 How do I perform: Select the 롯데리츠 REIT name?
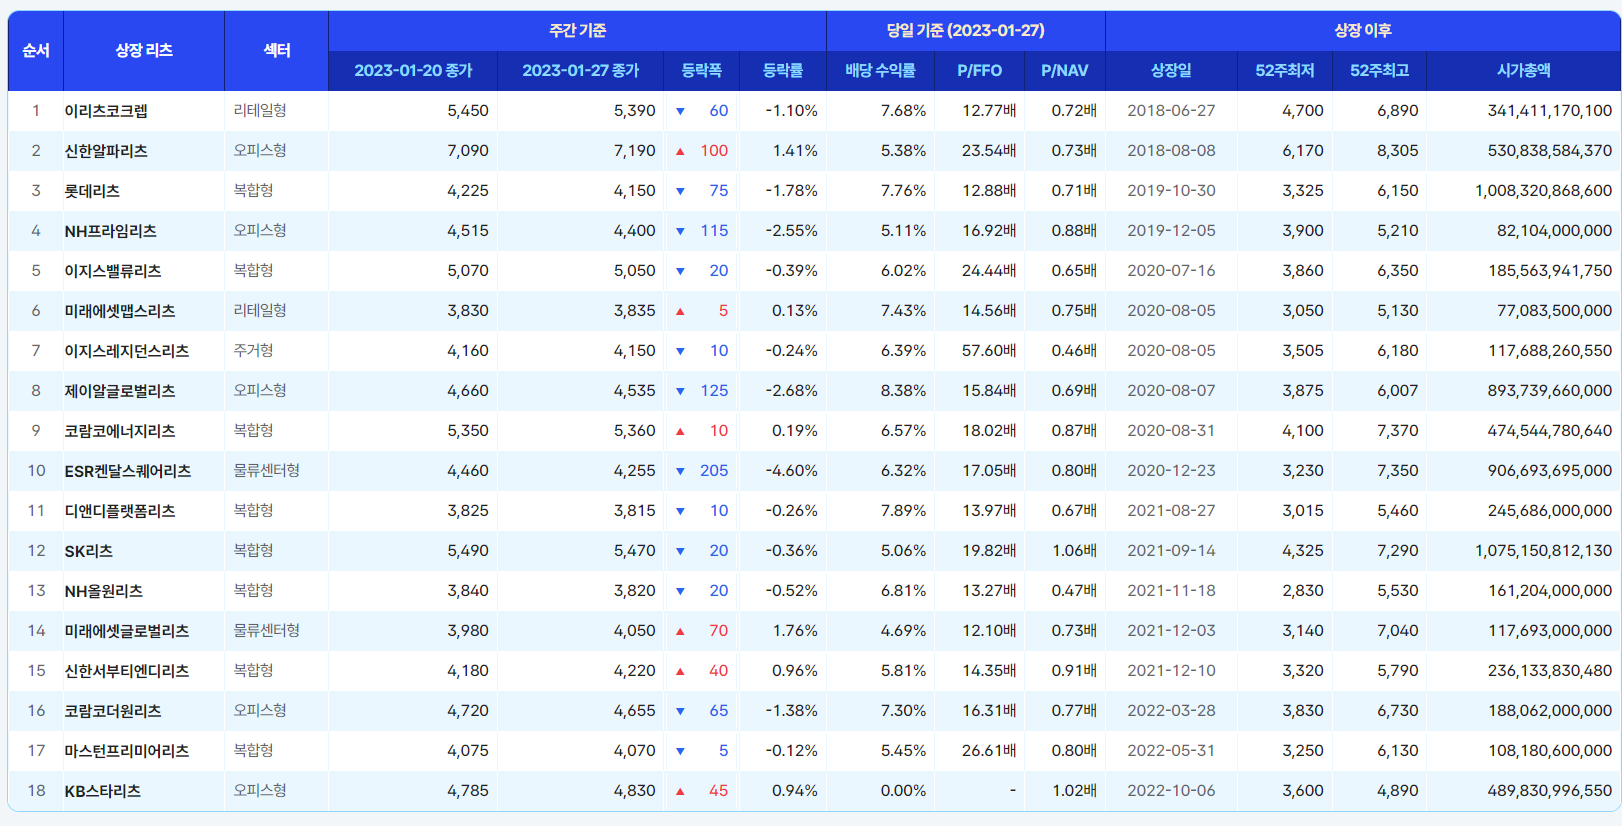click(x=92, y=191)
